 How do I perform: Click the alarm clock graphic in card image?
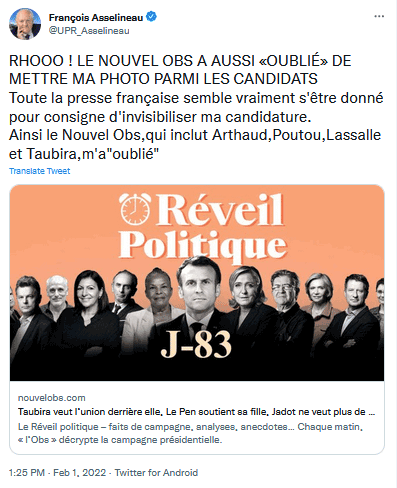click(x=135, y=209)
